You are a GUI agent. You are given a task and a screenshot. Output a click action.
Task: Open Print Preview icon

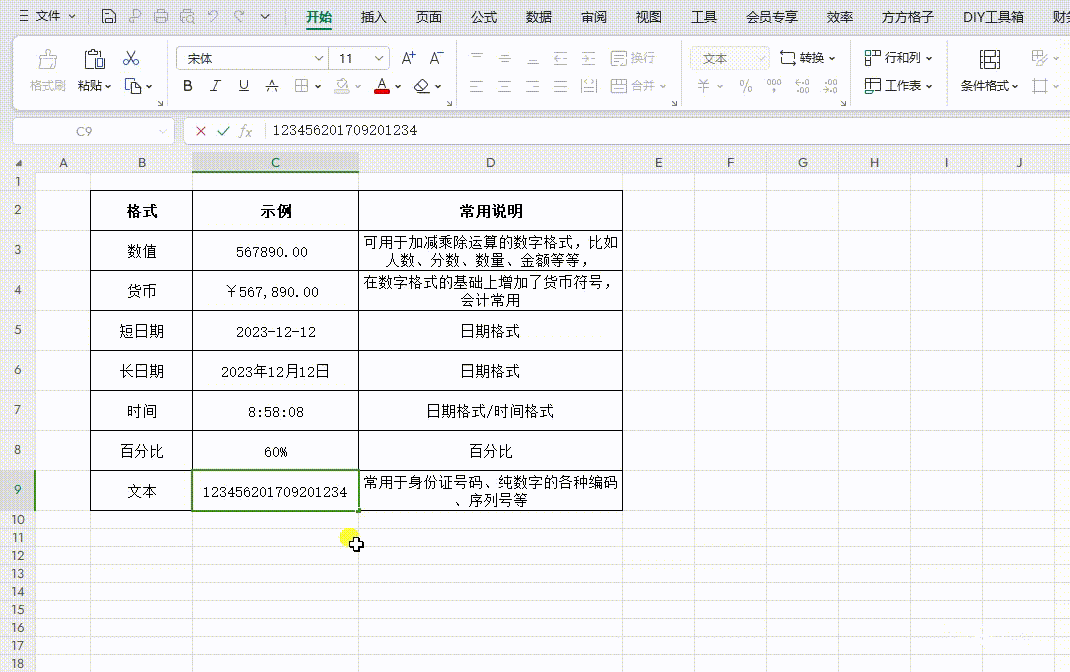pyautogui.click(x=187, y=16)
